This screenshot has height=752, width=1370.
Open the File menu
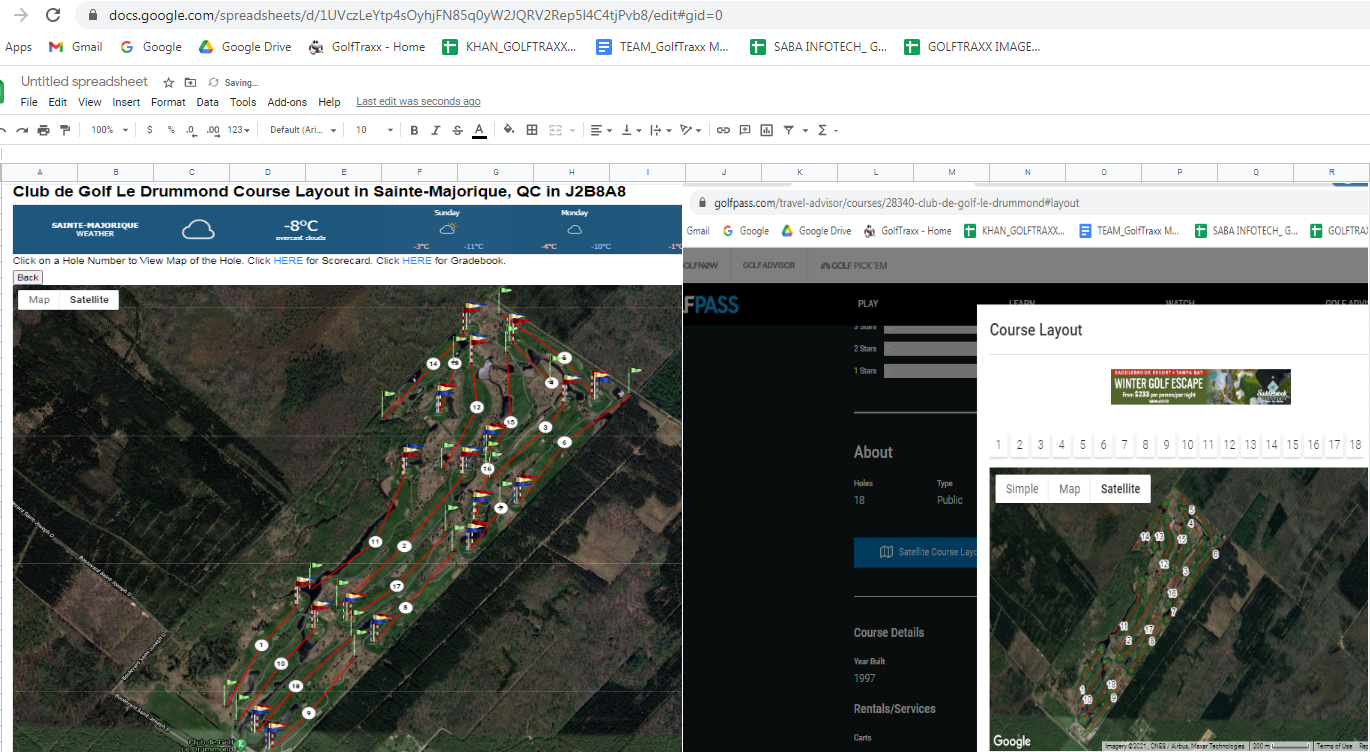(x=29, y=102)
